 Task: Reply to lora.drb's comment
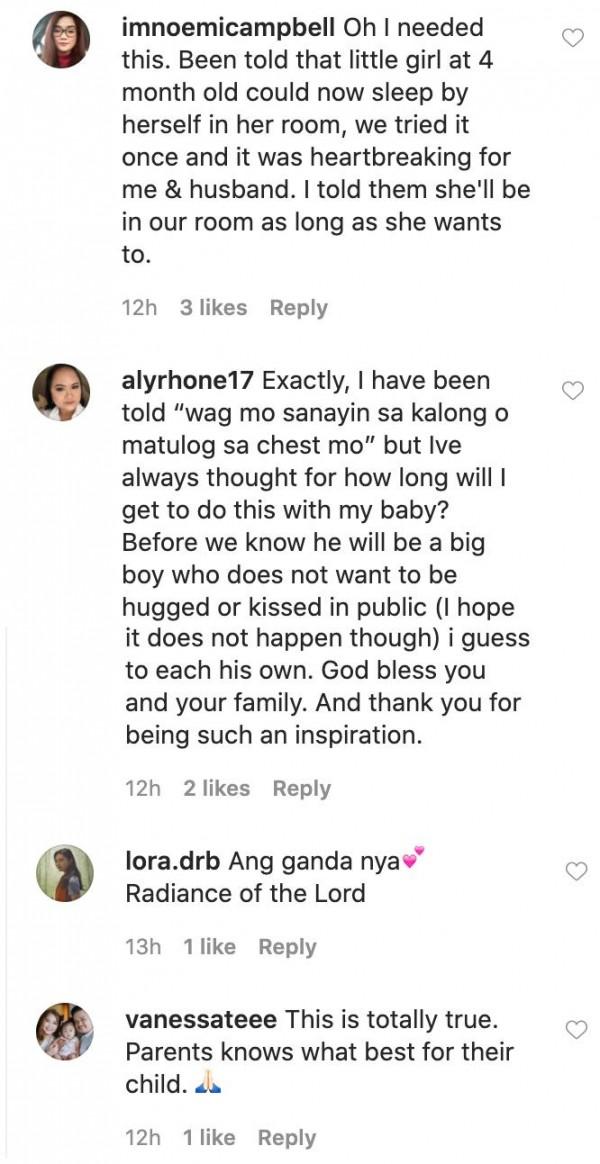coord(287,946)
